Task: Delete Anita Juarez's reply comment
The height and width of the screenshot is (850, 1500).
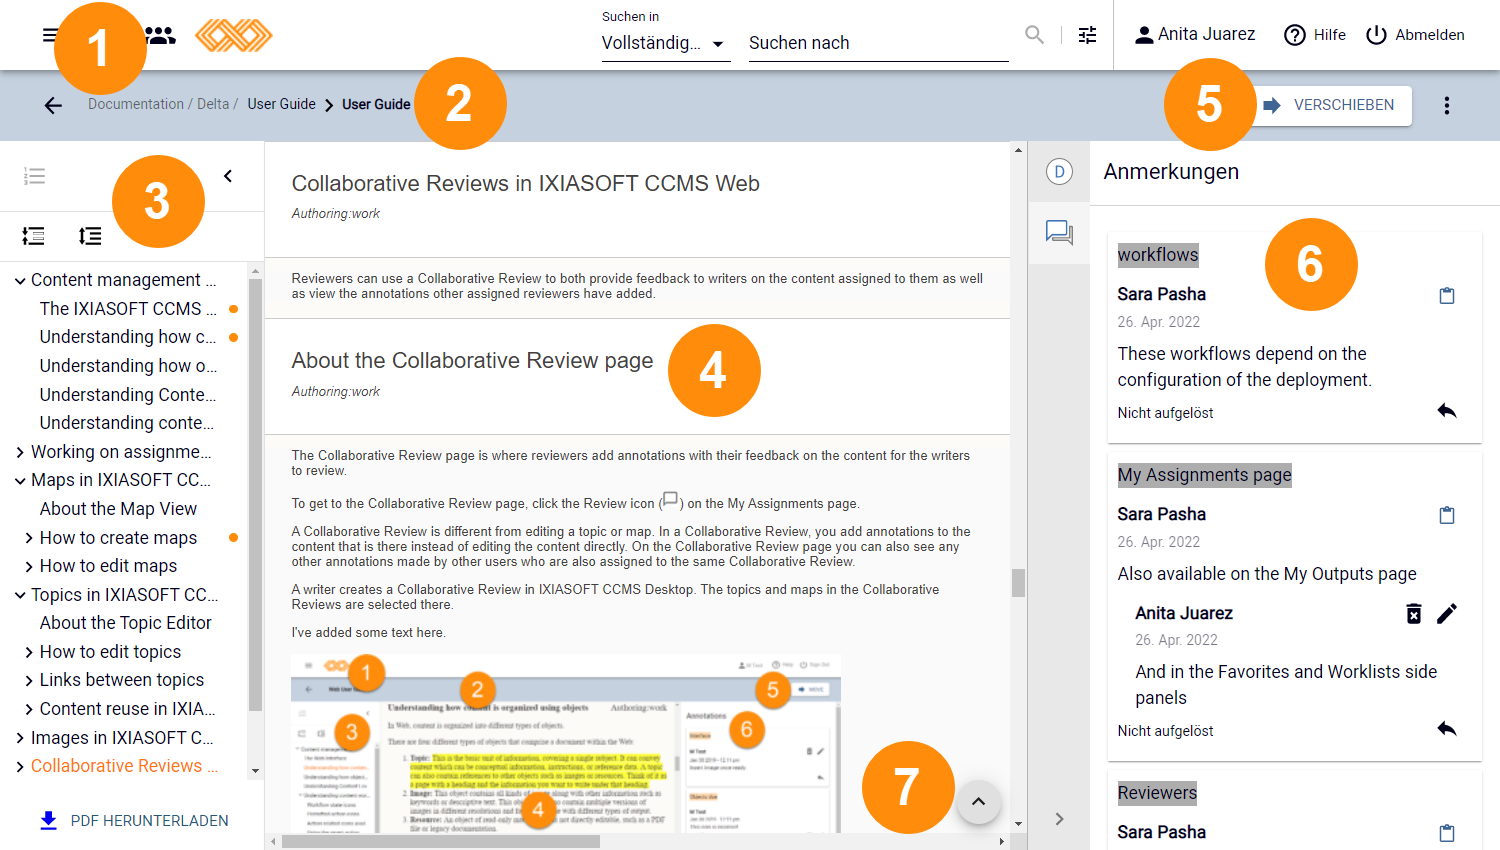Action: coord(1414,613)
